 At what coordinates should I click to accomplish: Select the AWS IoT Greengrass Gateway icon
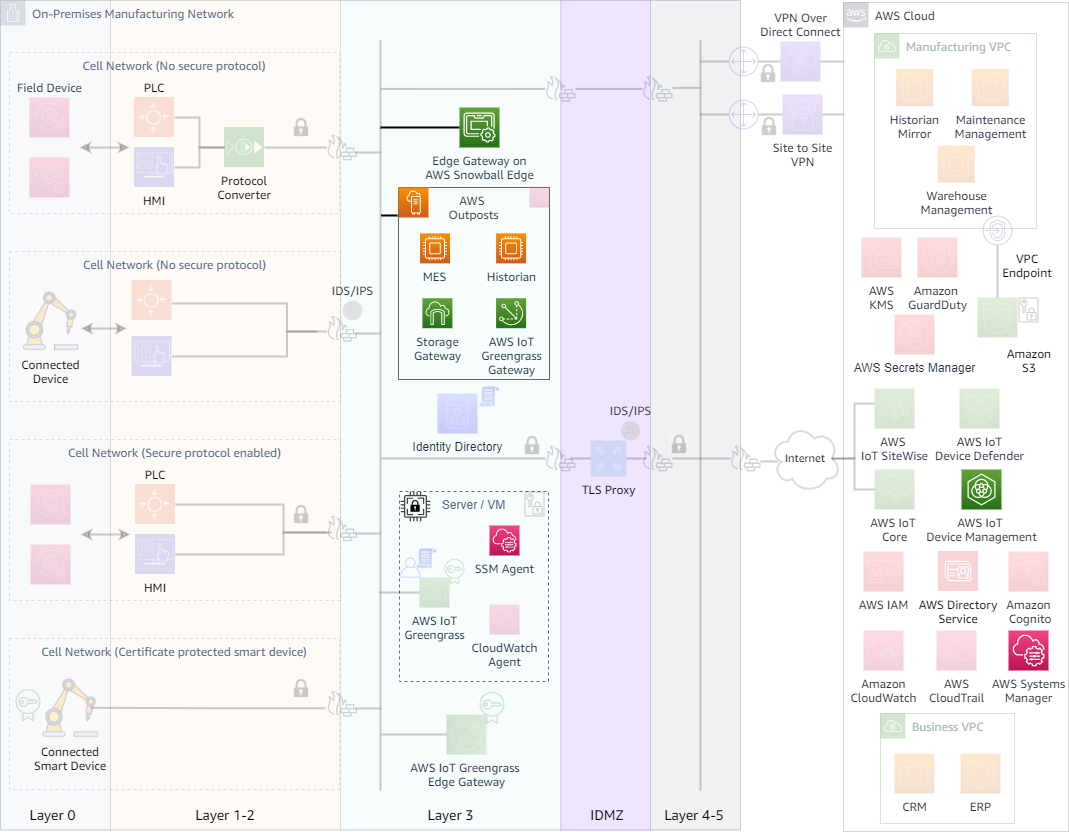pyautogui.click(x=511, y=314)
